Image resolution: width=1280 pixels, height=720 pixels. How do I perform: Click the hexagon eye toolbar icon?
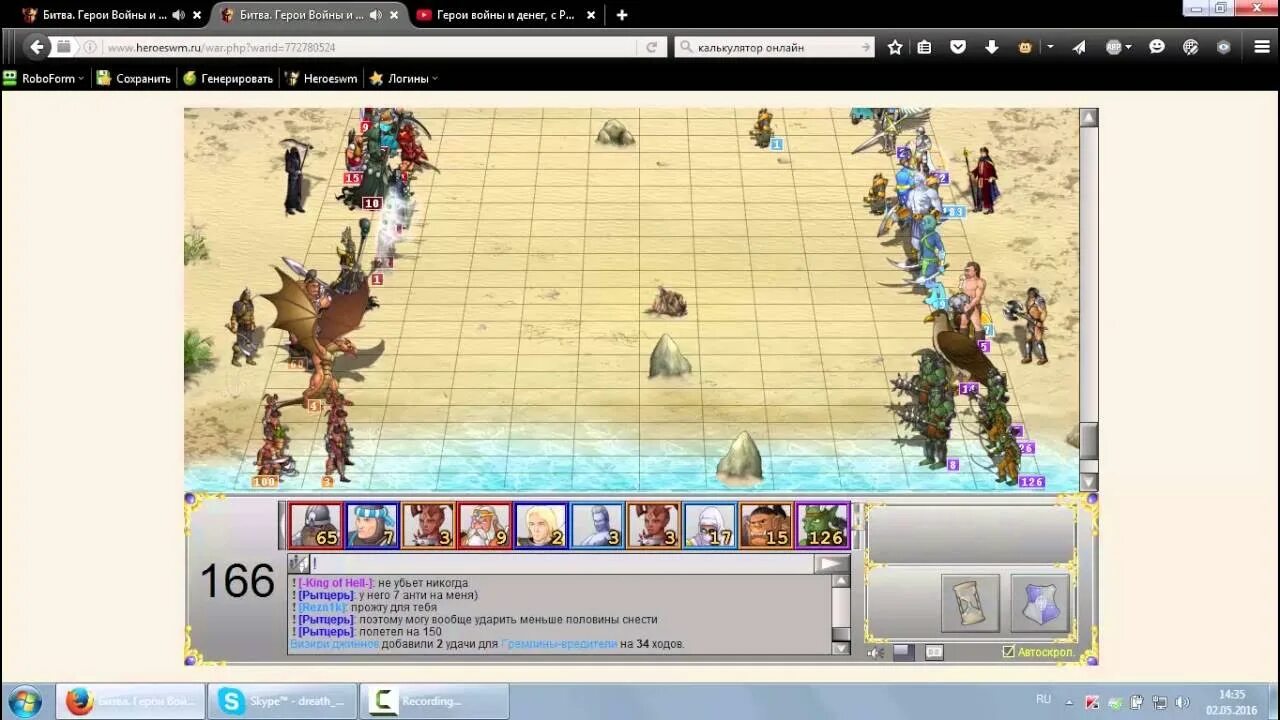coord(1223,47)
